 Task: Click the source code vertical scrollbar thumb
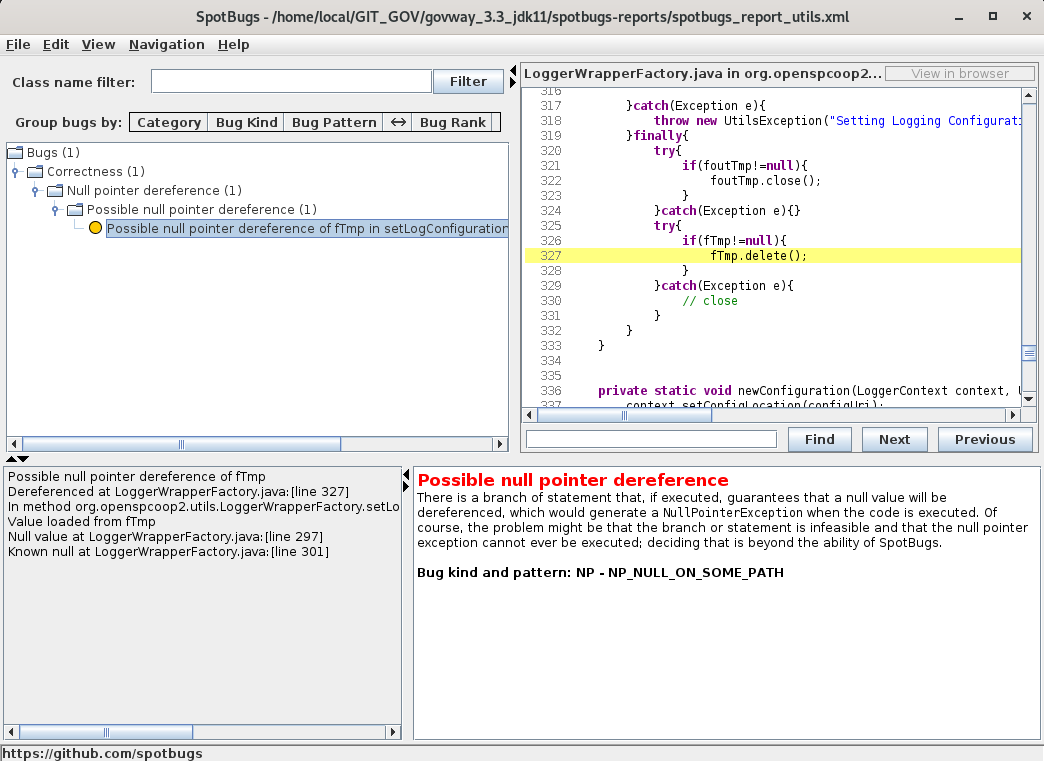click(1029, 353)
